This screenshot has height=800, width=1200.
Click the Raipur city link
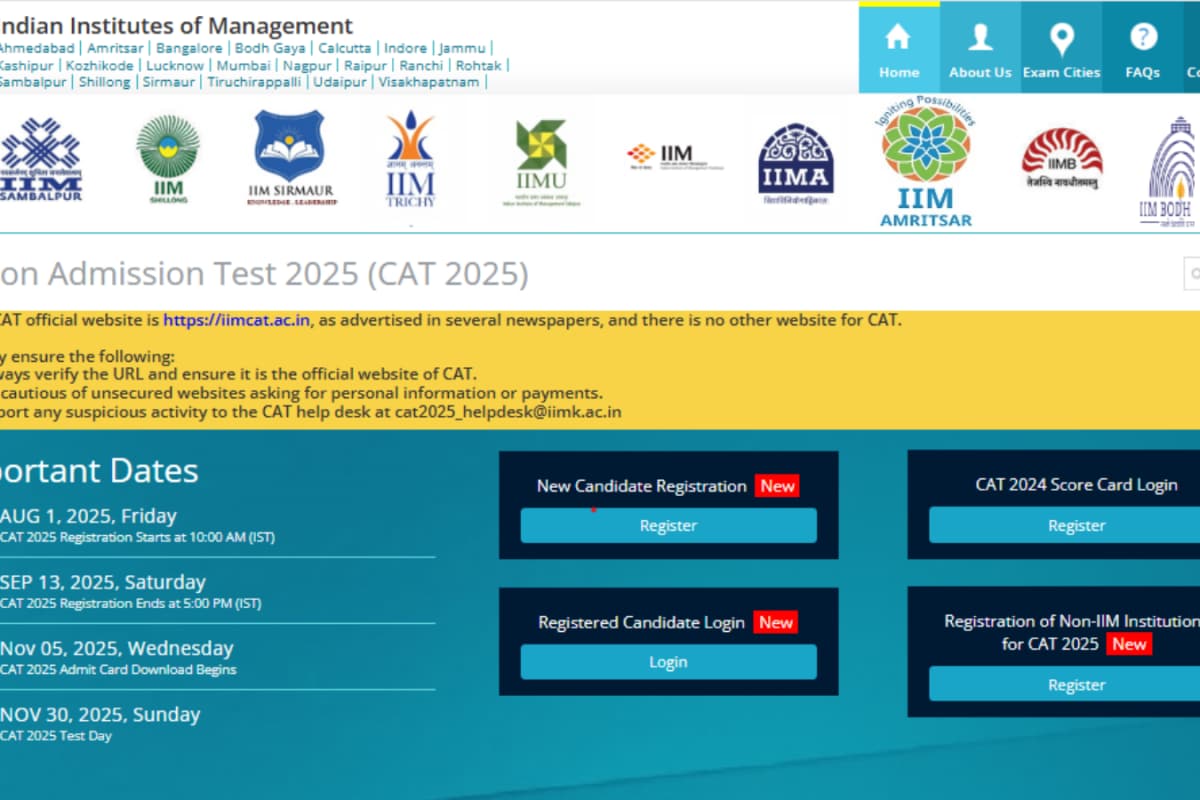pyautogui.click(x=366, y=65)
